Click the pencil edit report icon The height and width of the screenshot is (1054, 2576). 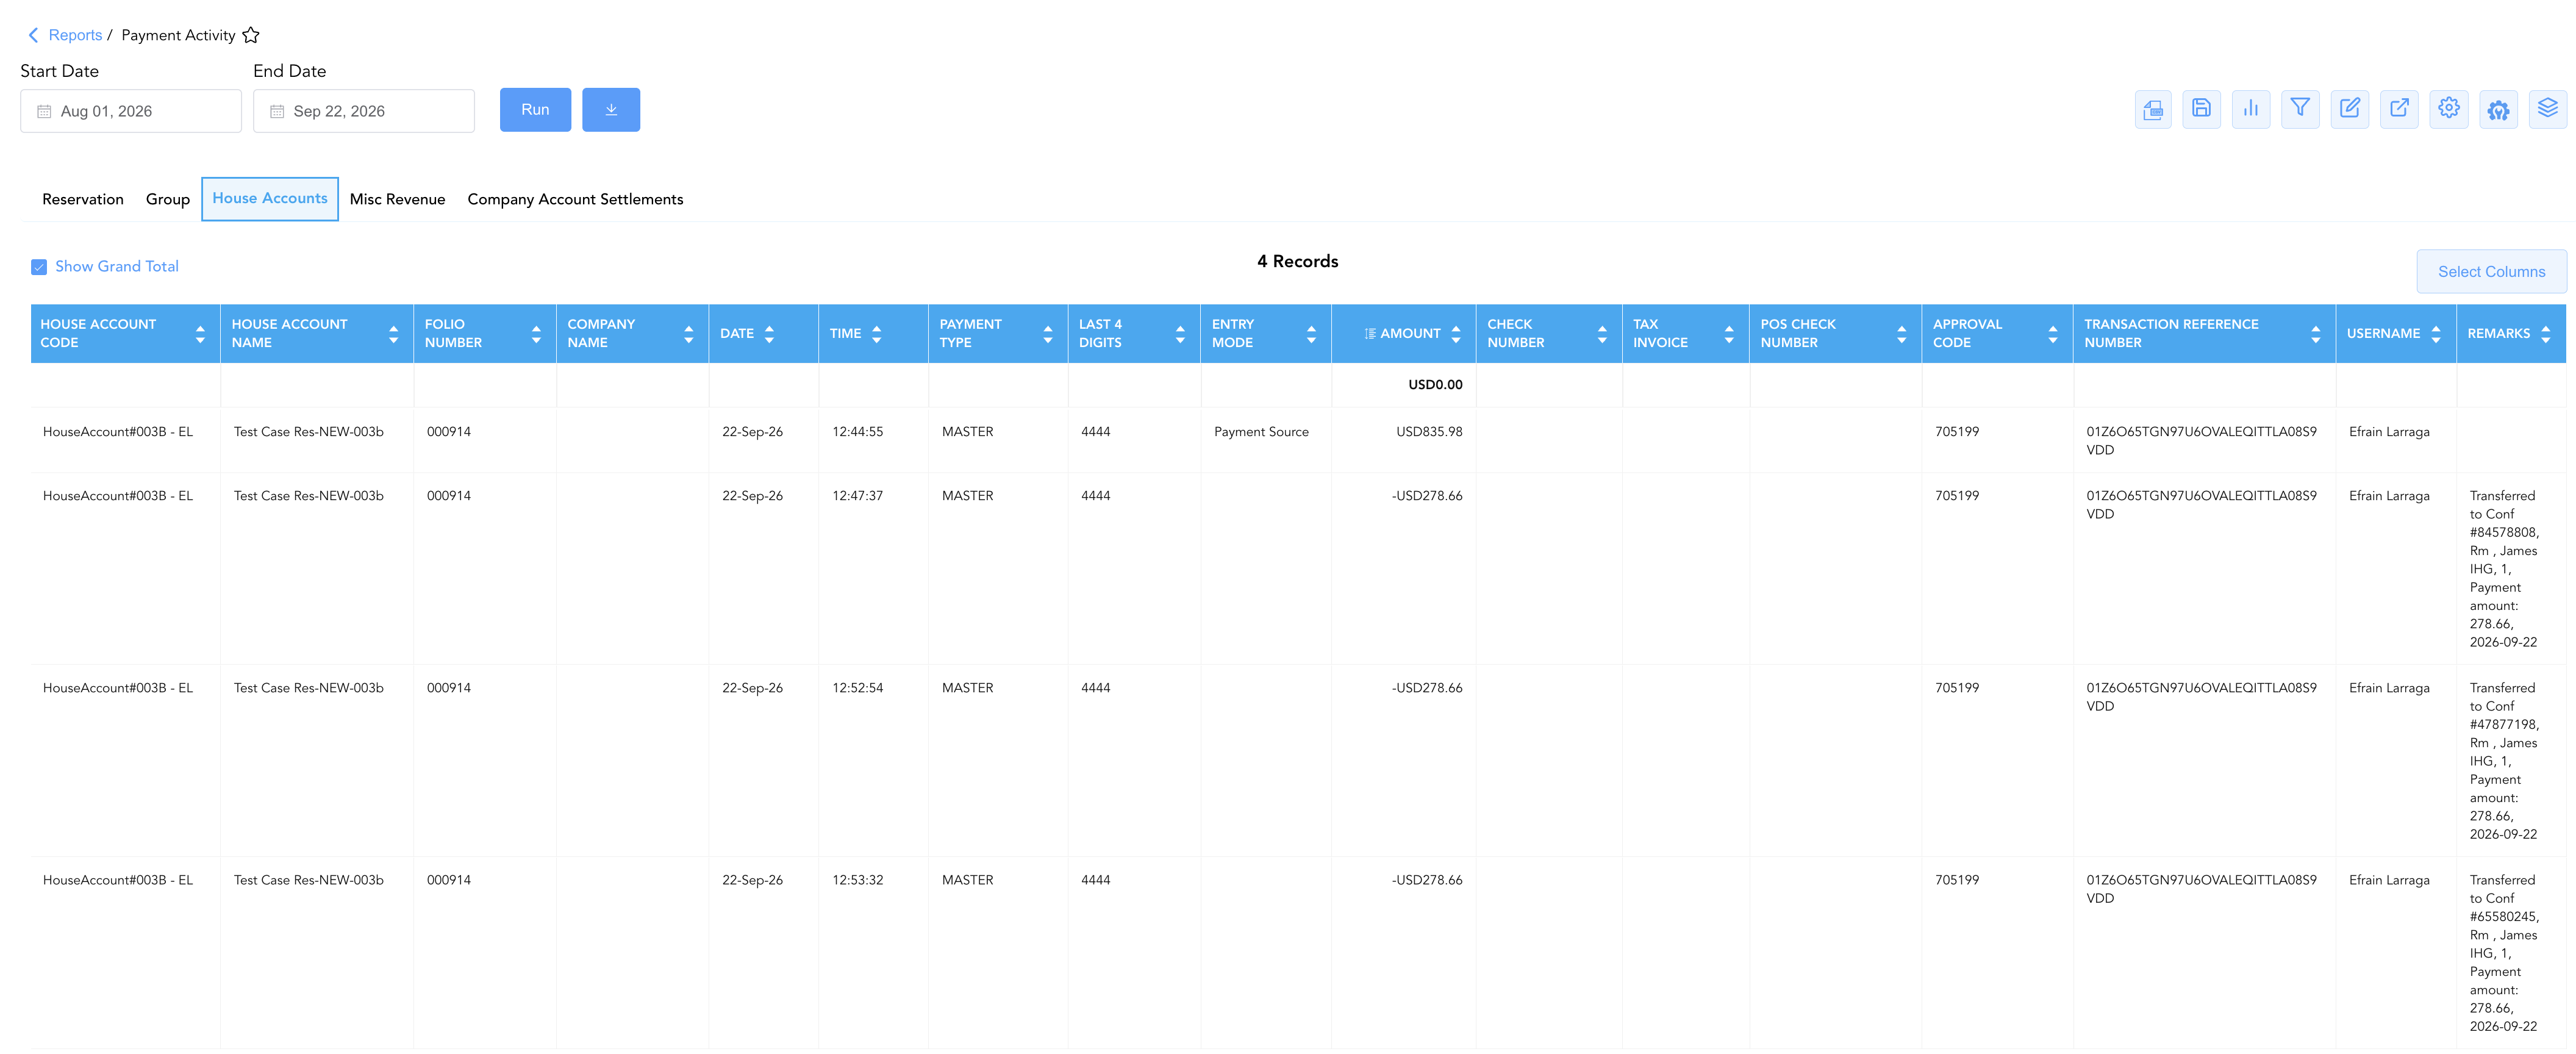click(x=2350, y=109)
